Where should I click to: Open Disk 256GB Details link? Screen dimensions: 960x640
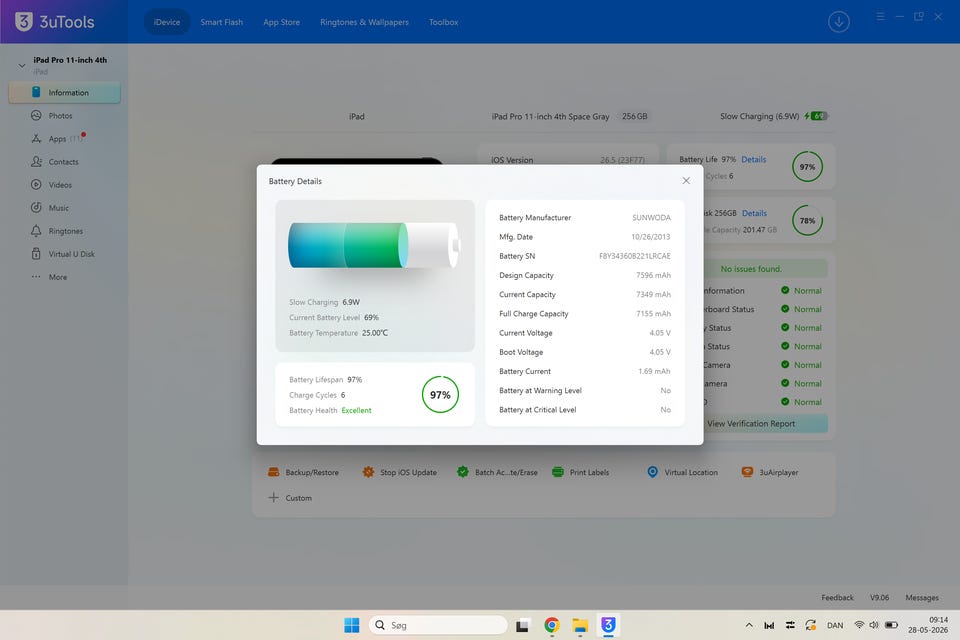click(754, 213)
